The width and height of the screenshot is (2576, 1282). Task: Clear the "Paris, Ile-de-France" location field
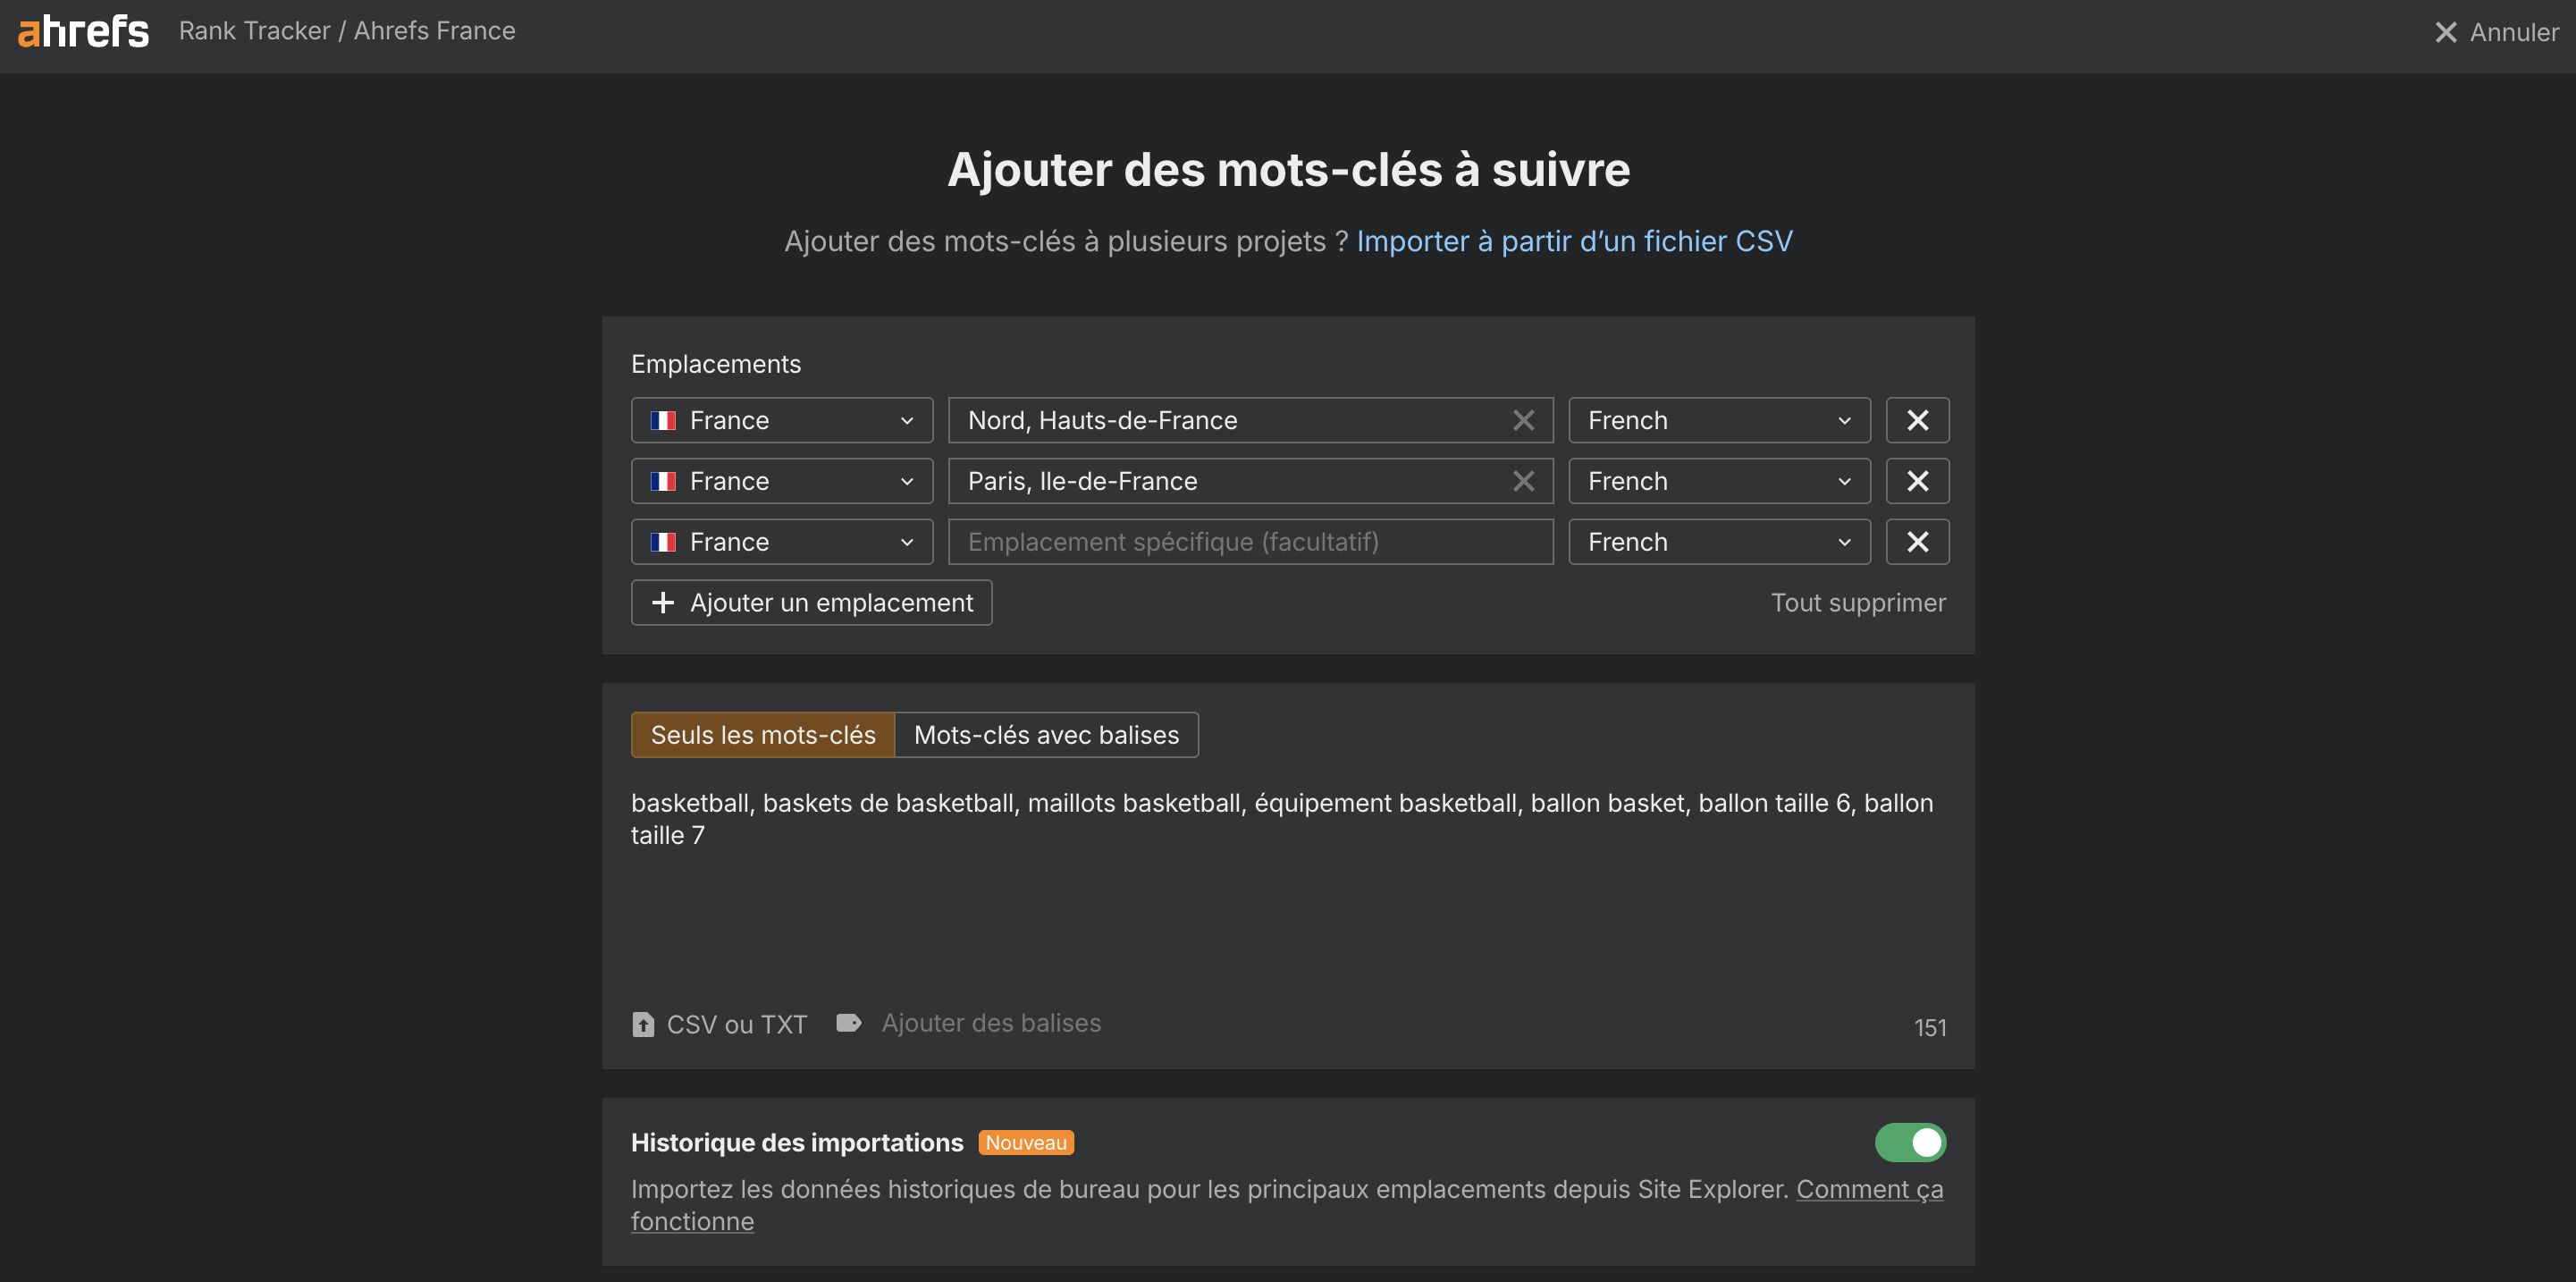click(1523, 480)
